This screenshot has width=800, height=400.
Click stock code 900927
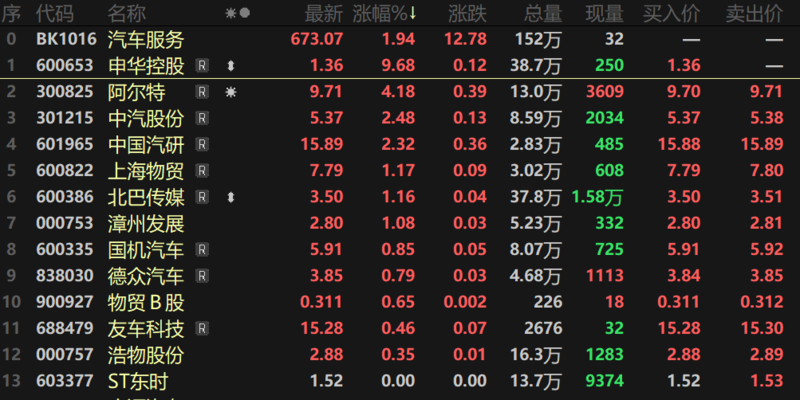click(x=65, y=303)
